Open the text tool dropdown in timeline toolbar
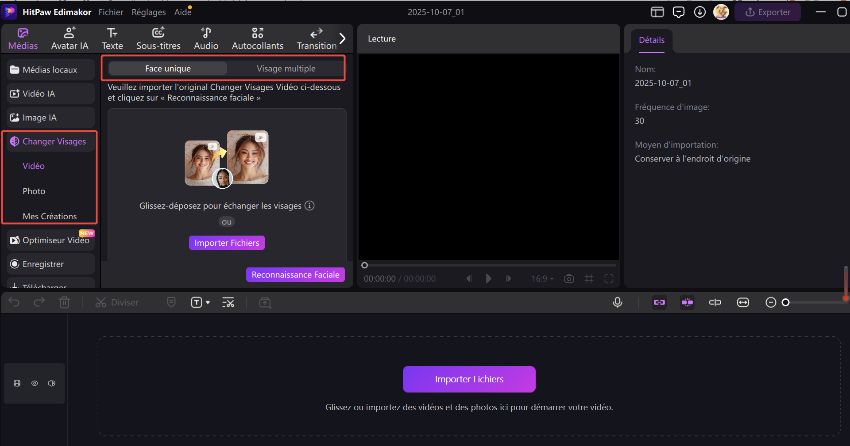 coord(200,302)
